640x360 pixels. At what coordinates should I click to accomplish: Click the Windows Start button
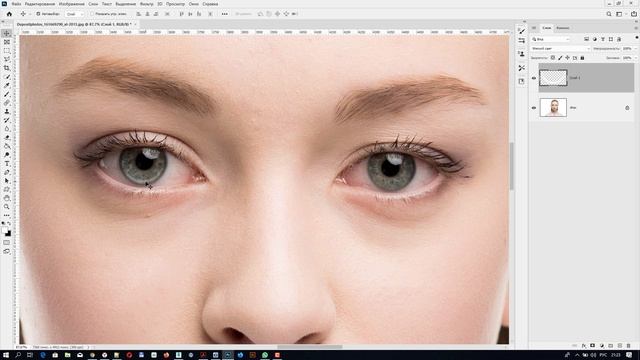[6, 355]
